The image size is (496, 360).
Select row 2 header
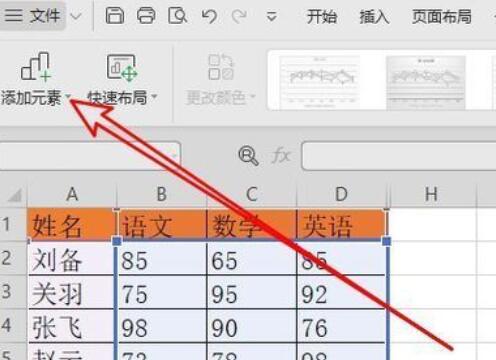(13, 258)
